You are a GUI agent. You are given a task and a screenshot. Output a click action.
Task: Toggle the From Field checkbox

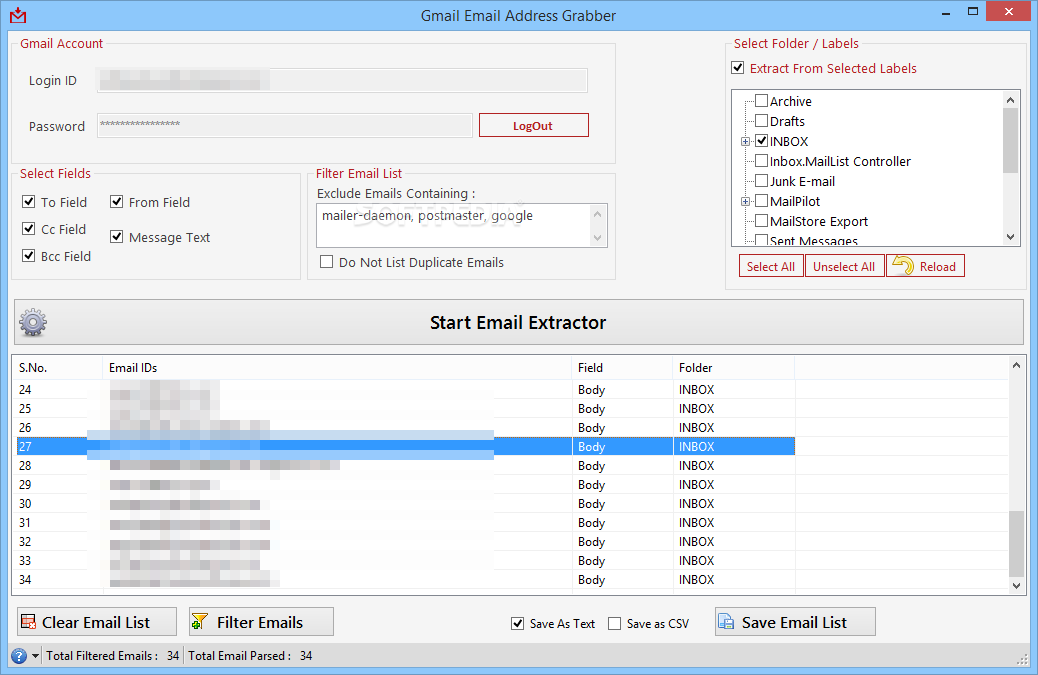(117, 201)
